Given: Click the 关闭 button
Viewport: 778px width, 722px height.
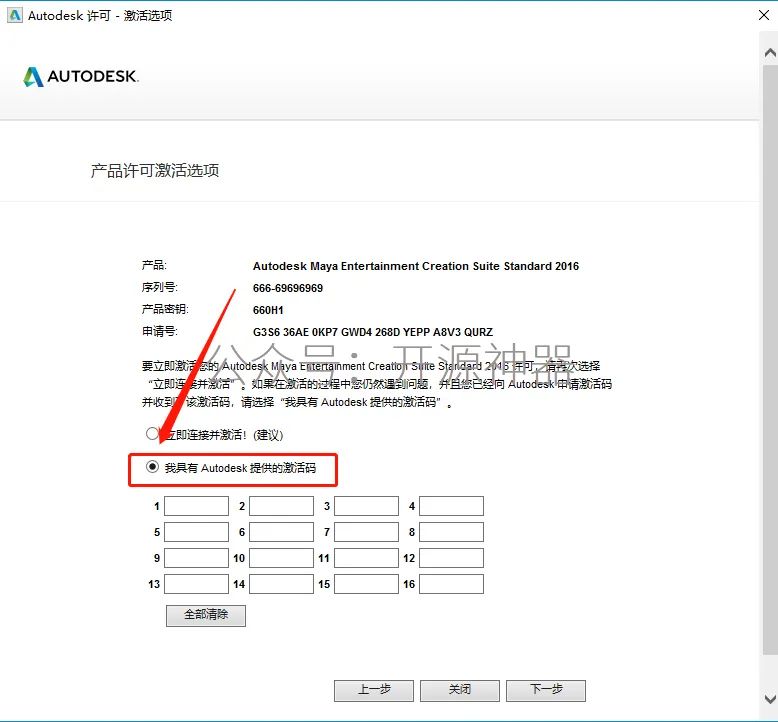Looking at the screenshot, I should click(459, 690).
